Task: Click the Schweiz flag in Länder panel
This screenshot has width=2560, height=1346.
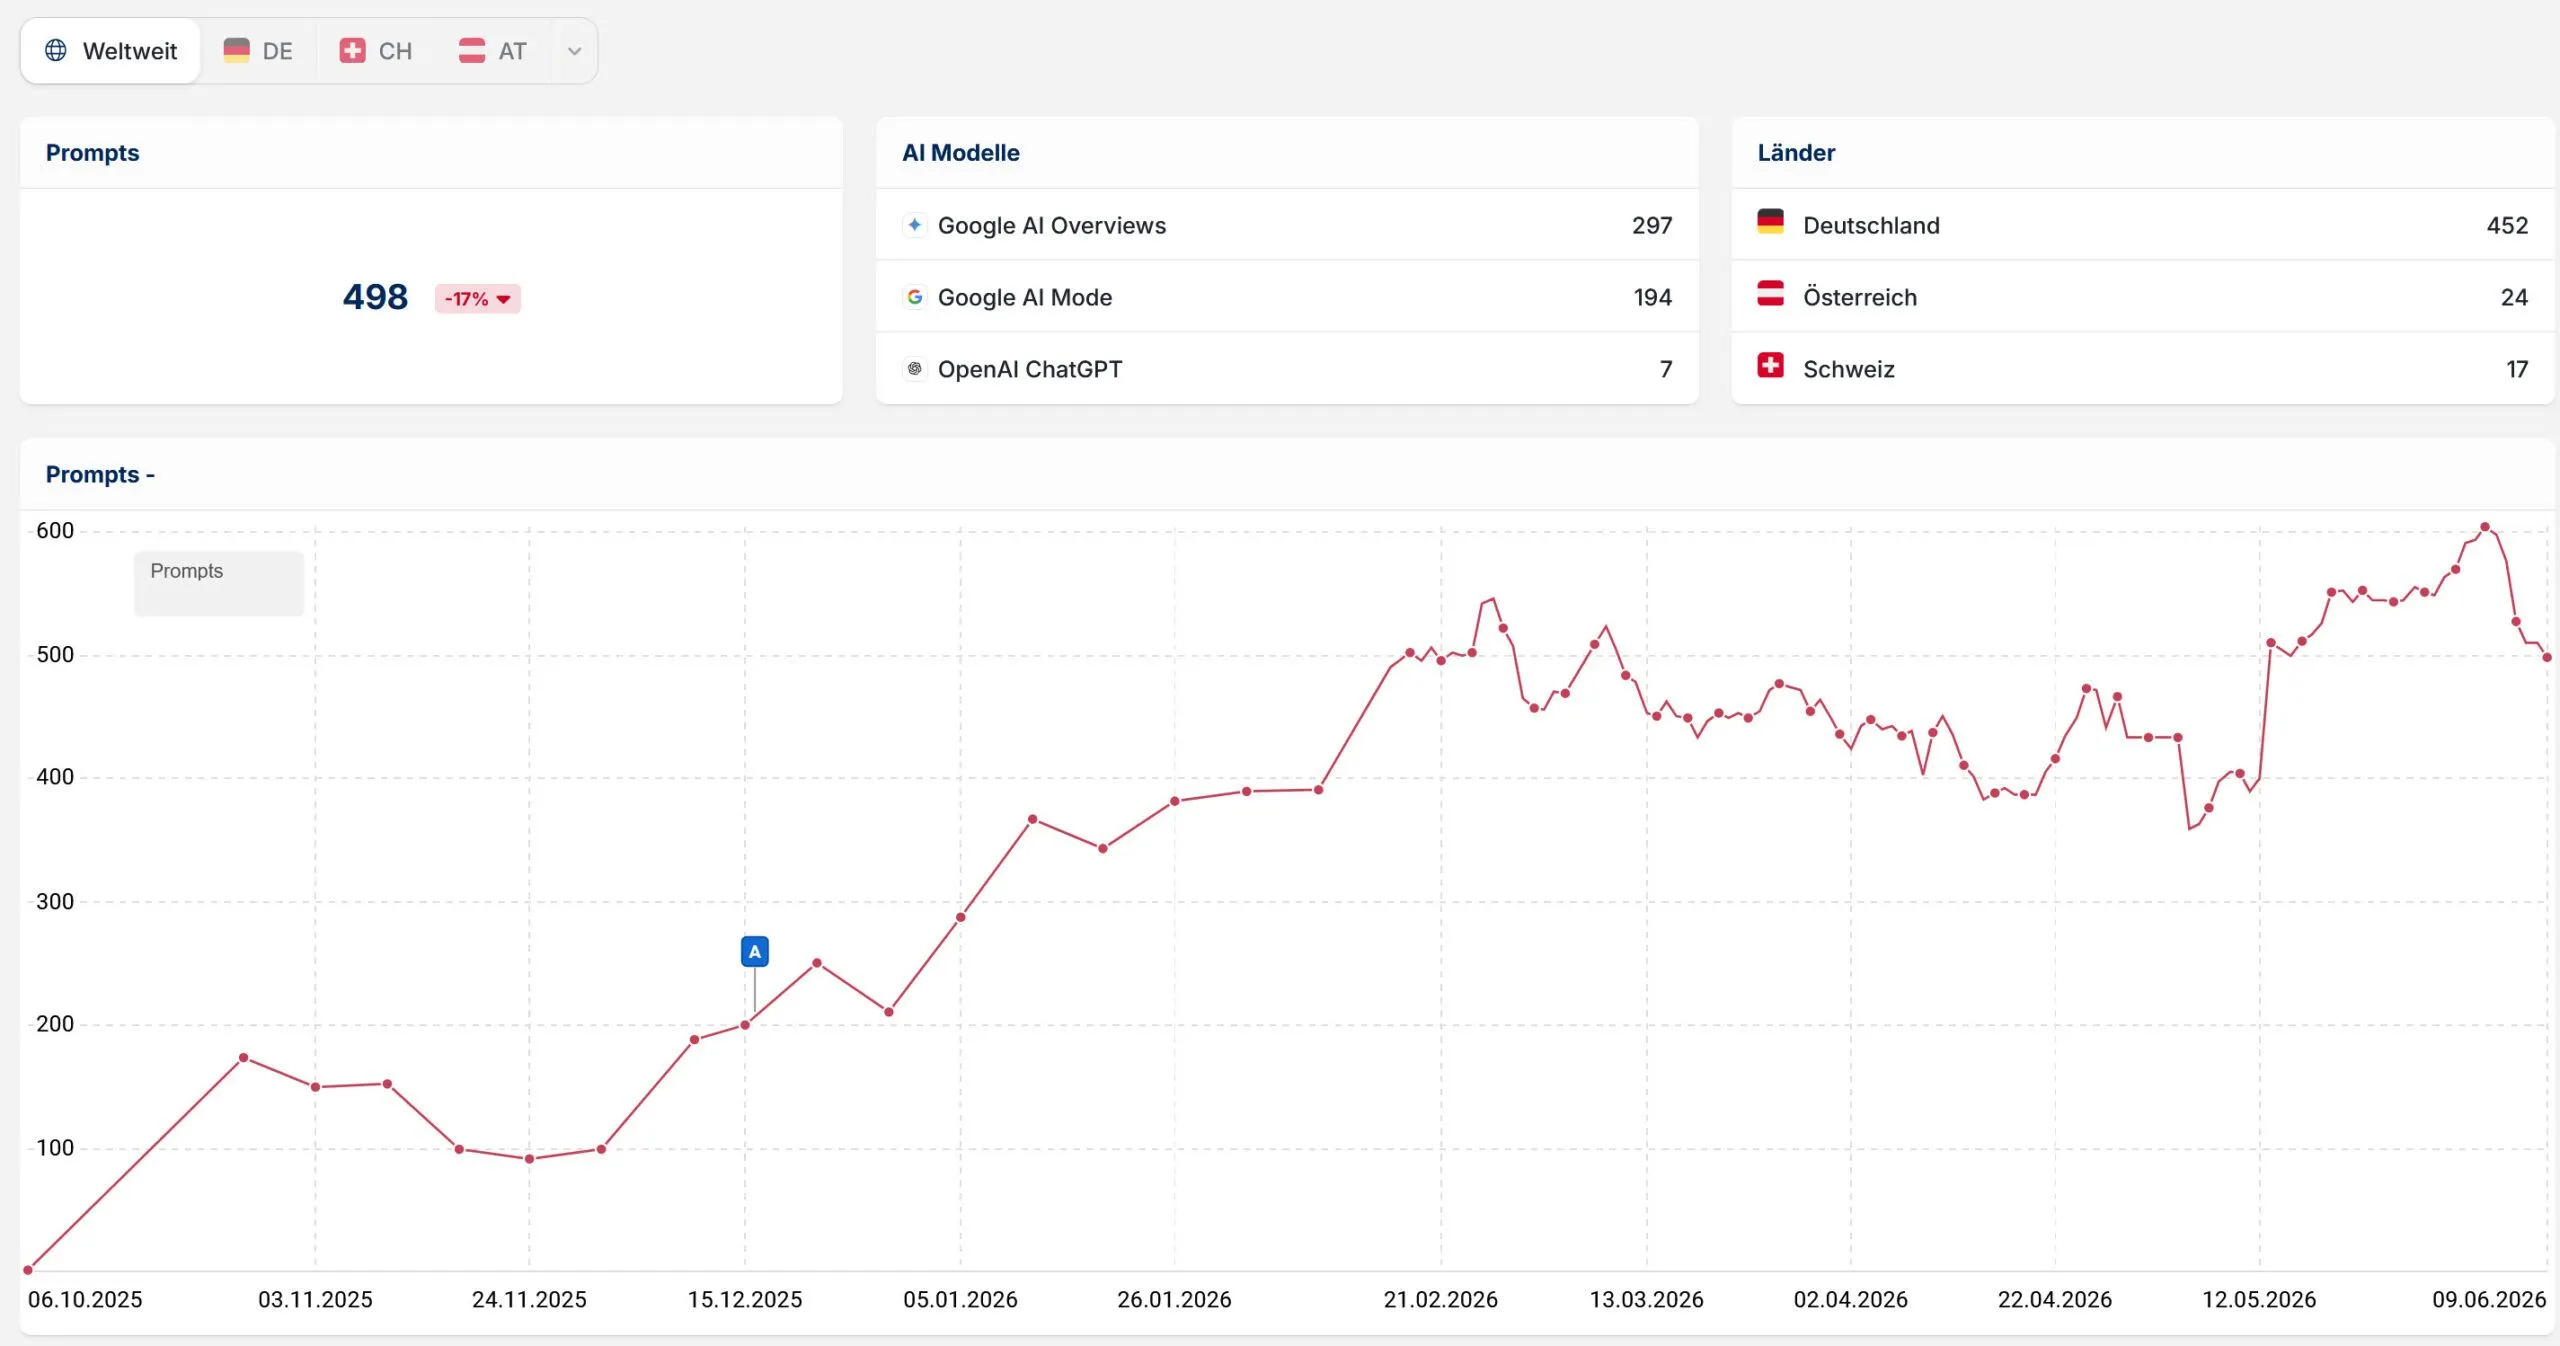Action: point(1770,366)
